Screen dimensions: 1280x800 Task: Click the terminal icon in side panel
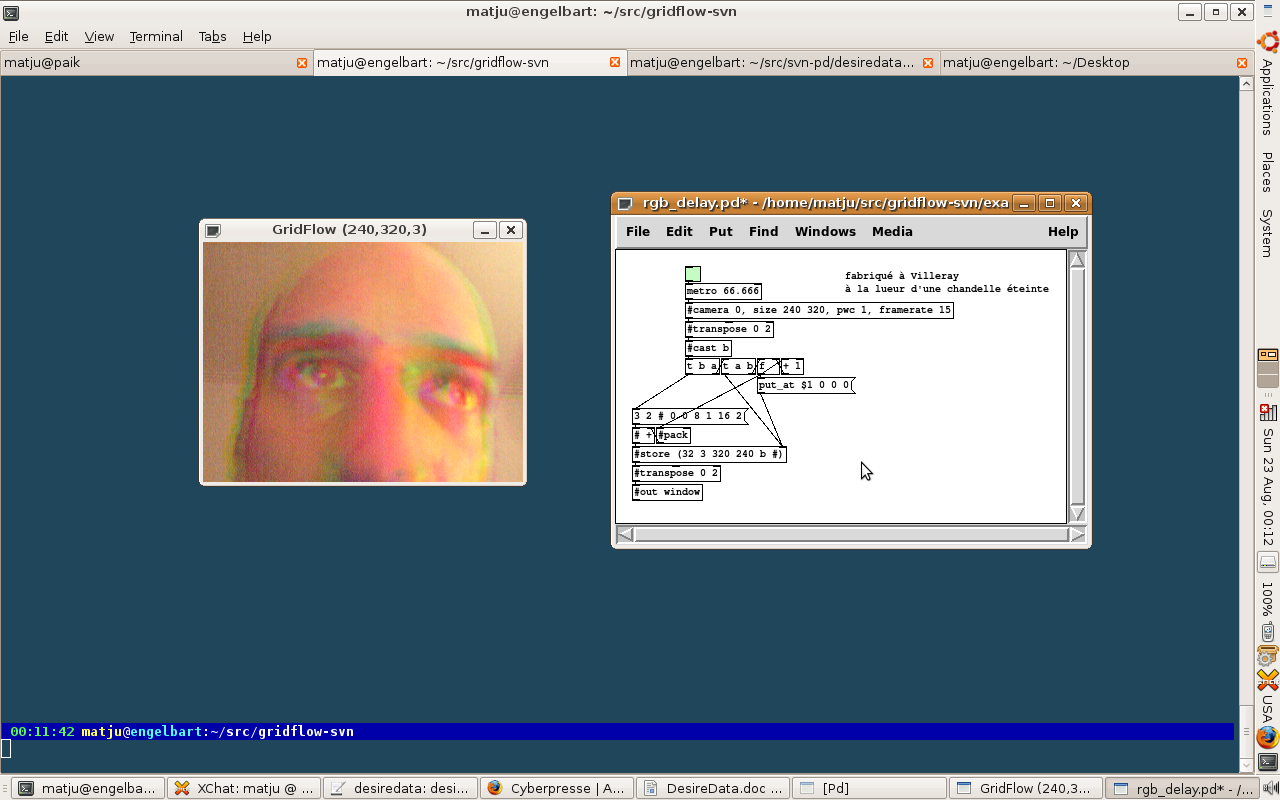[1267, 762]
